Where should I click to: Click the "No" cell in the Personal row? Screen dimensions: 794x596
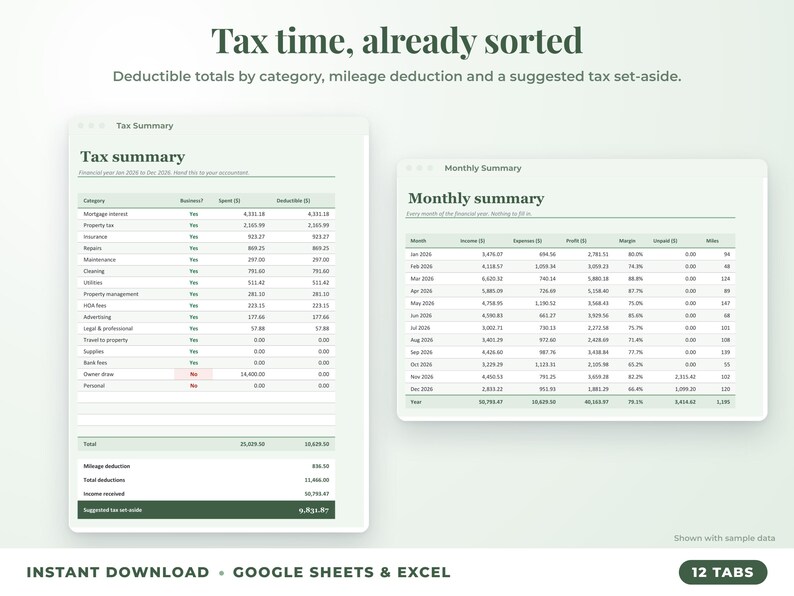[193, 386]
